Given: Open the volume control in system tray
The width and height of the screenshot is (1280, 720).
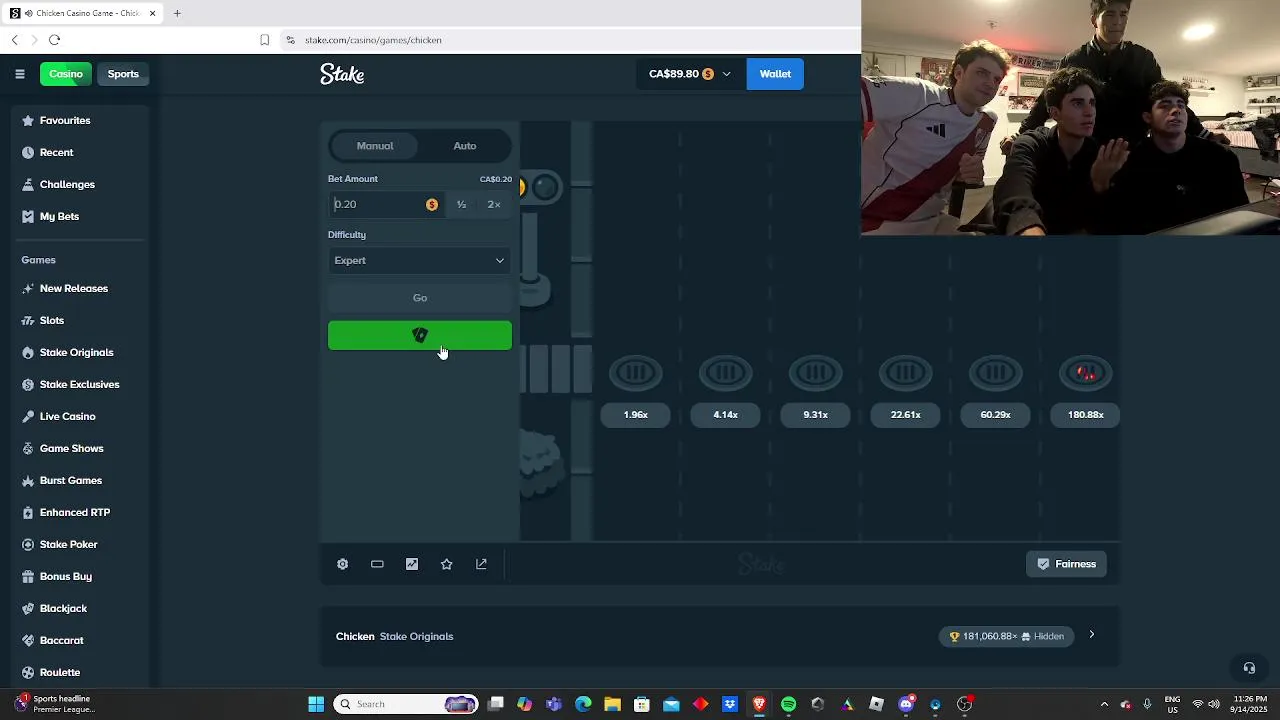Looking at the screenshot, I should 1214,704.
